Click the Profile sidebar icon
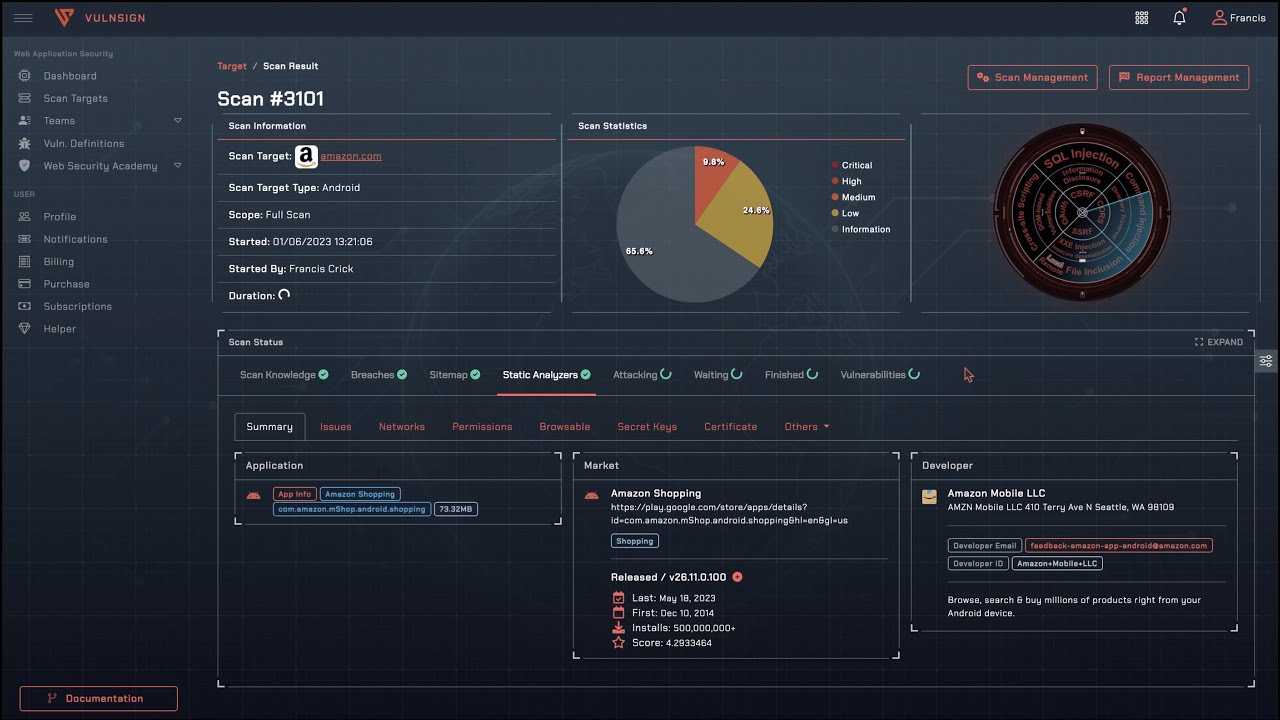Screen dimensions: 1280x720 (x=24, y=216)
